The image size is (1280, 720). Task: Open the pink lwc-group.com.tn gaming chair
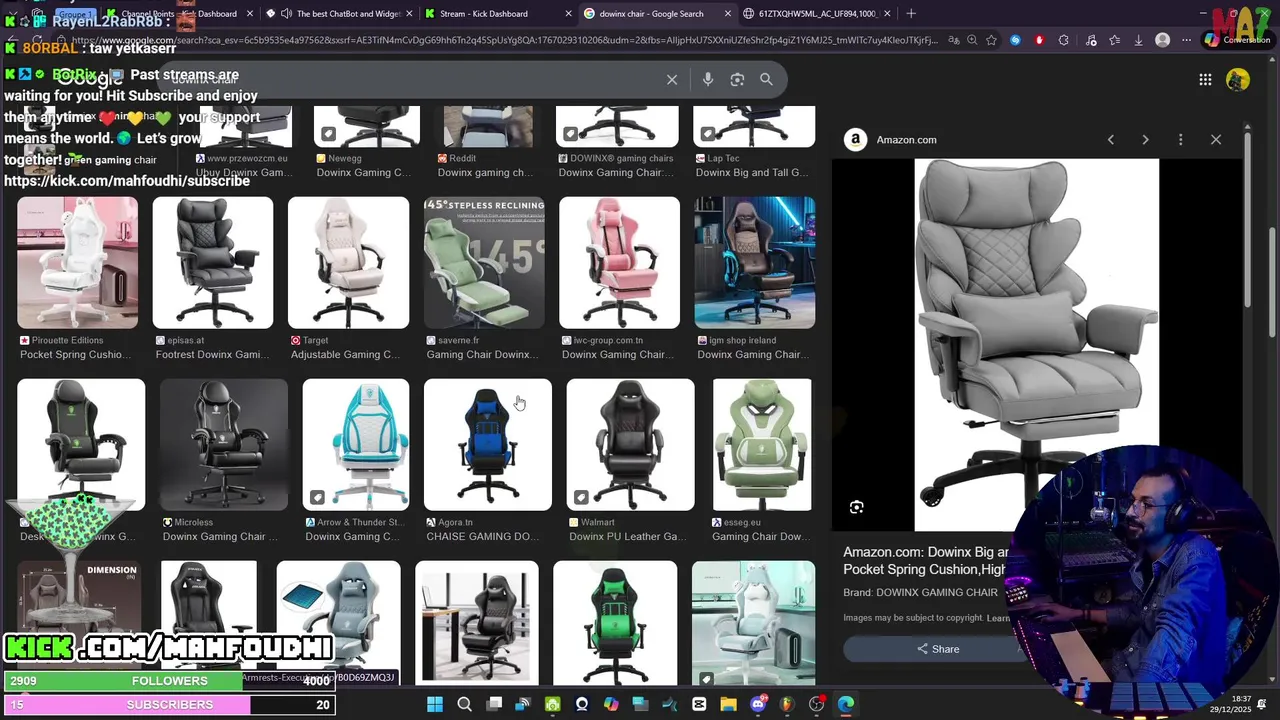click(x=619, y=263)
